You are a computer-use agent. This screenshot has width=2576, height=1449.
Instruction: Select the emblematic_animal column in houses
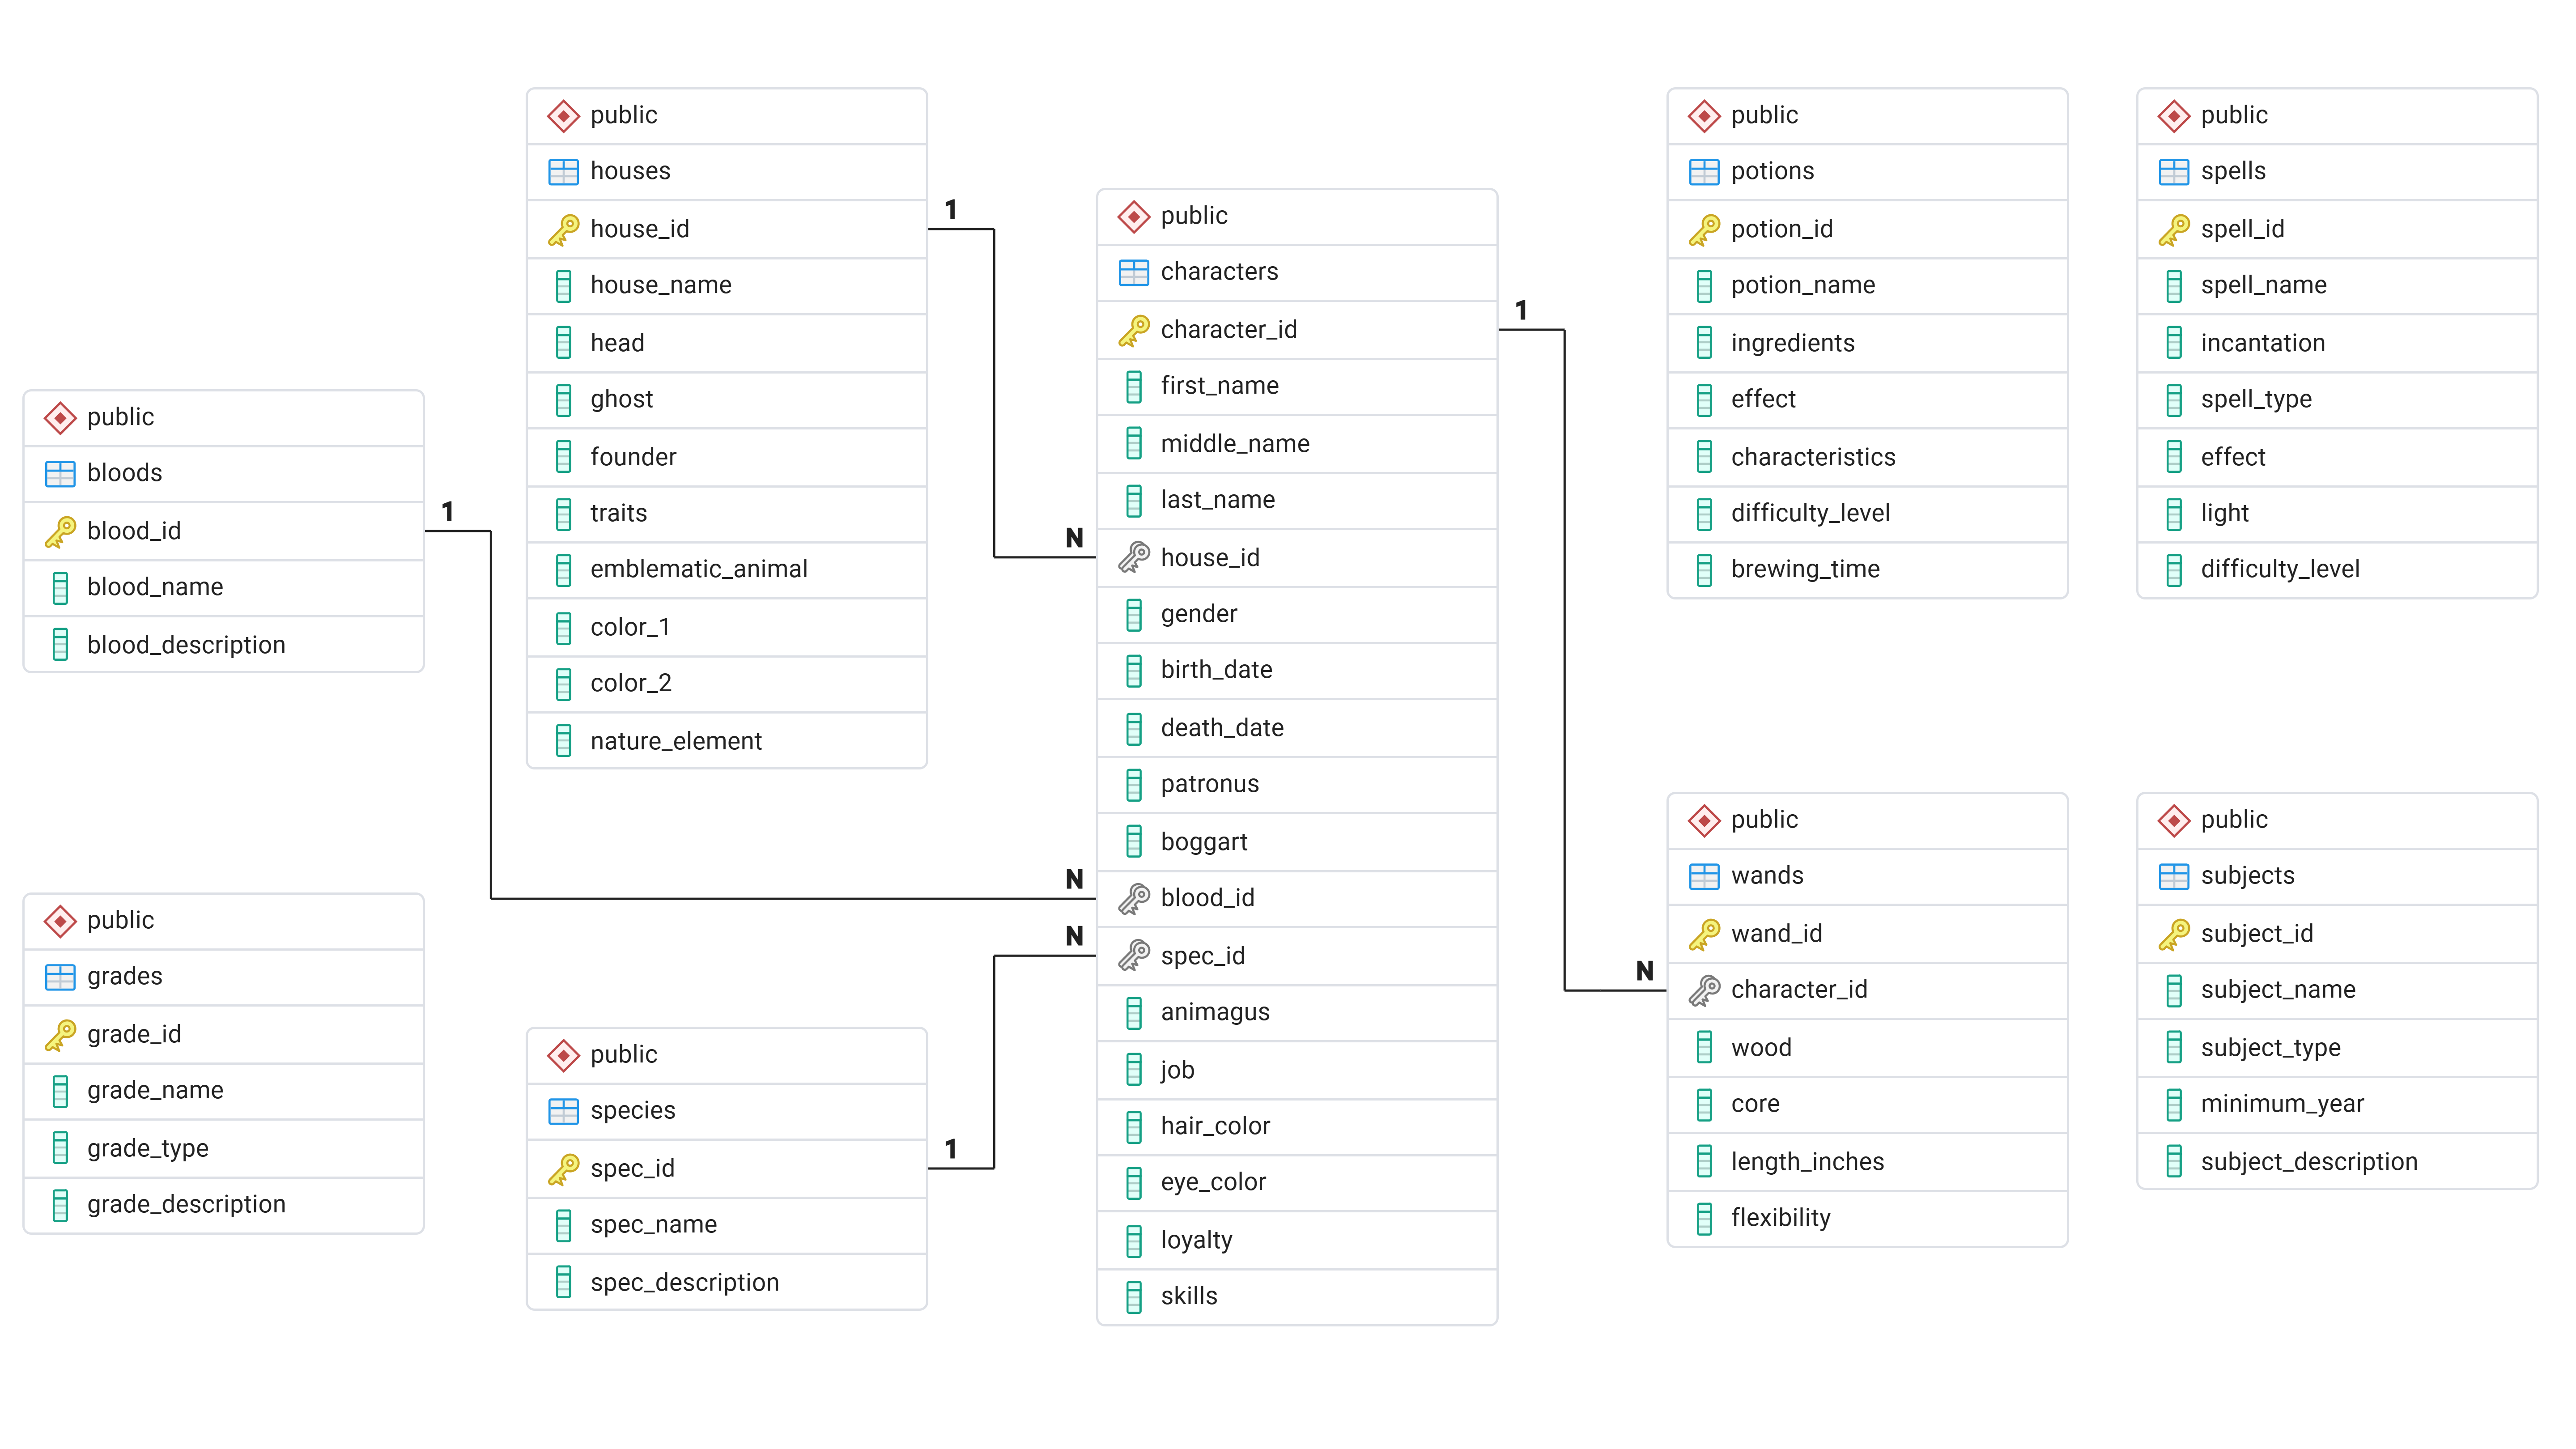[698, 569]
